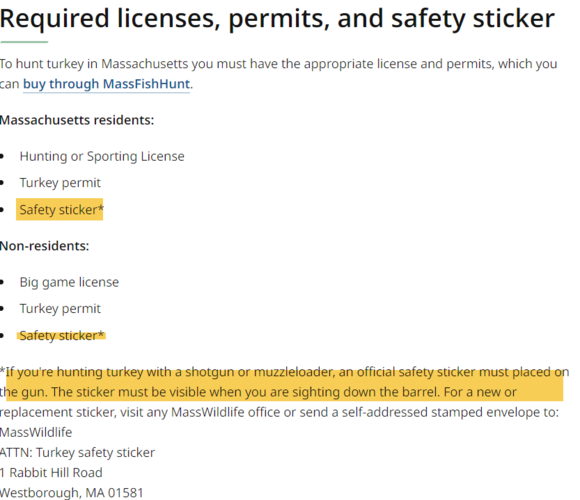
Task: Click the Westborough, MA 01581 line
Action: pos(71,493)
